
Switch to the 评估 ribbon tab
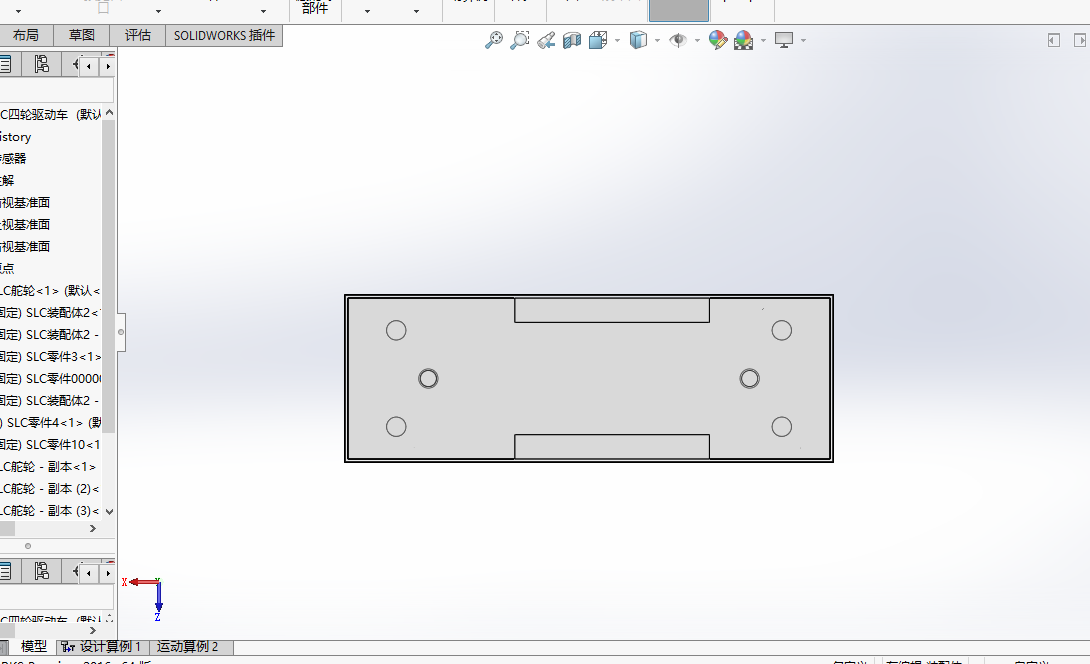coord(138,35)
